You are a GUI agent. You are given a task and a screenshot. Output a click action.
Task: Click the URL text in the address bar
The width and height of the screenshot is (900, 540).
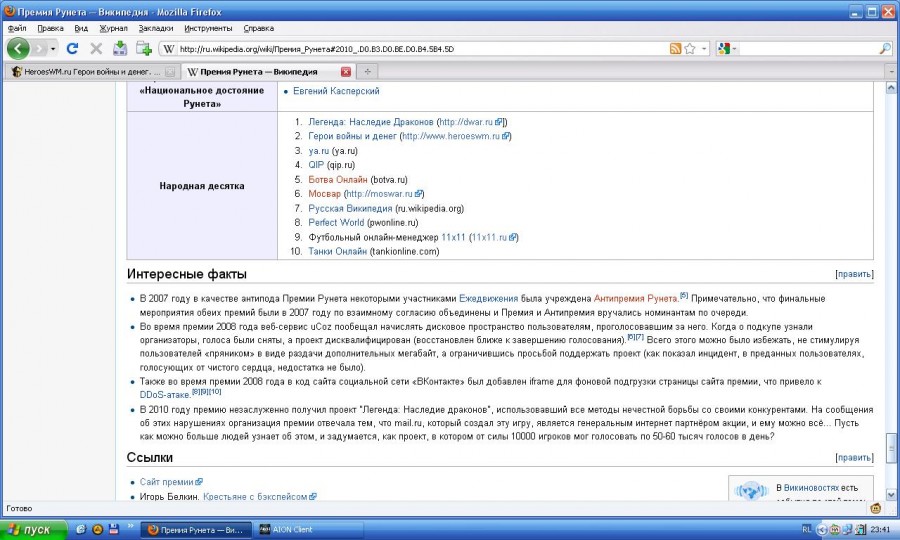(x=316, y=49)
